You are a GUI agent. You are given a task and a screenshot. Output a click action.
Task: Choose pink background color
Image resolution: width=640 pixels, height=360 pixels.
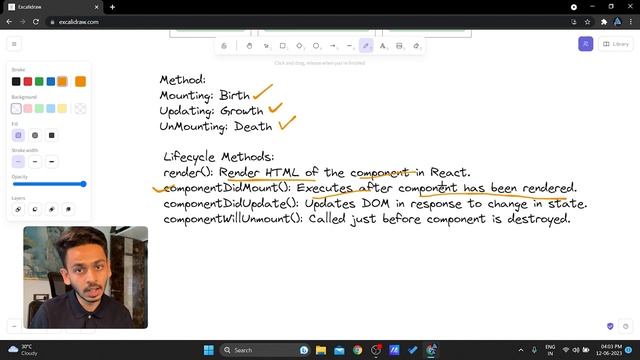(28, 109)
